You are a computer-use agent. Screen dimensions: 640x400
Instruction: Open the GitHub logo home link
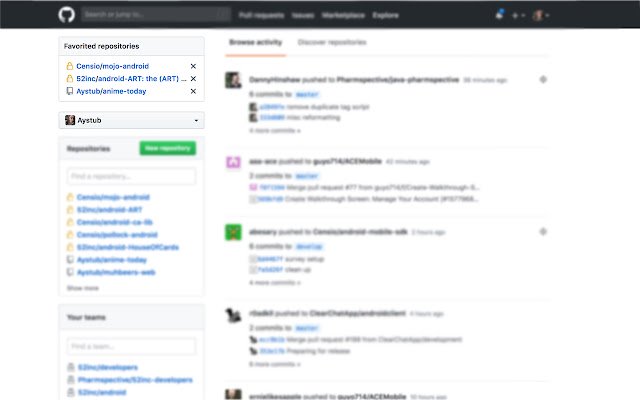coord(66,15)
